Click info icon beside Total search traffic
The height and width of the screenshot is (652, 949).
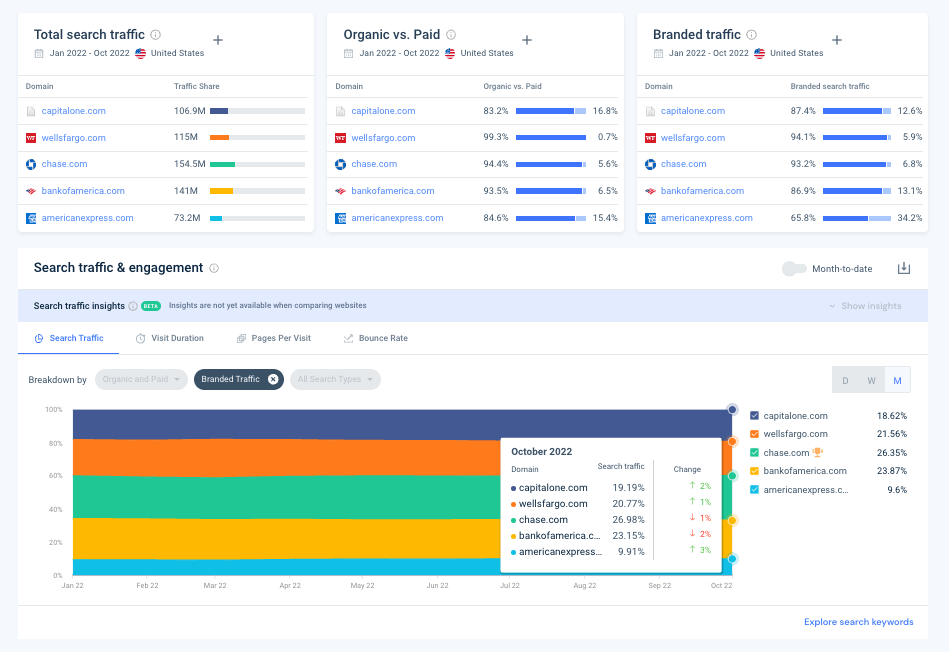click(x=156, y=35)
